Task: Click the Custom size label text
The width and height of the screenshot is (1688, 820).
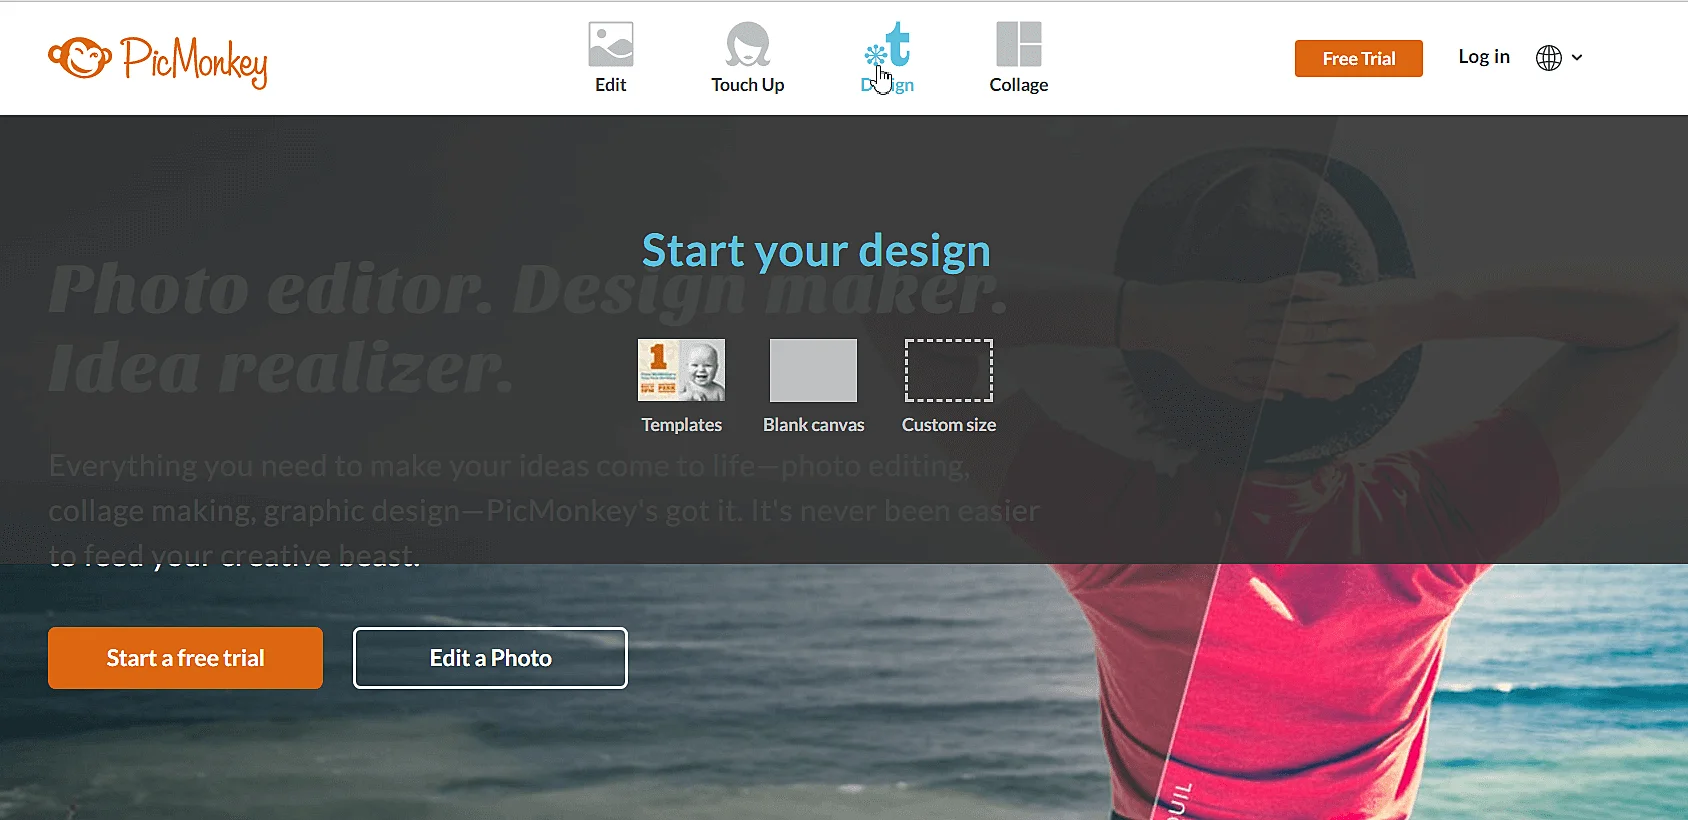Action: (949, 425)
